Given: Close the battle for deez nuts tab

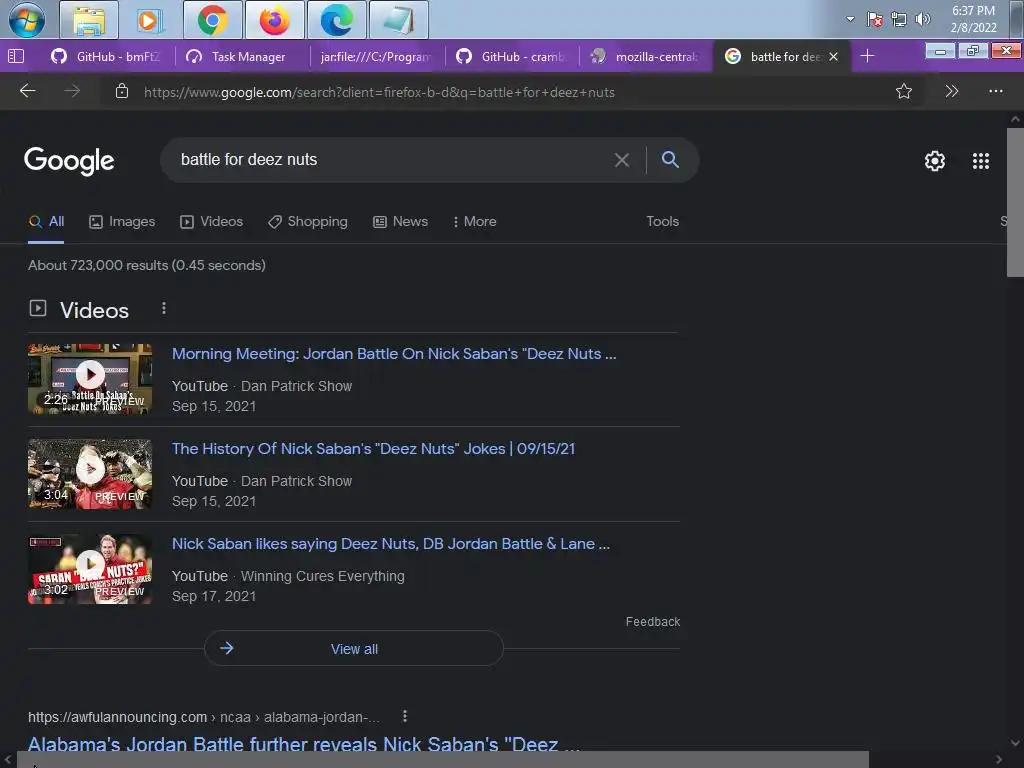Looking at the screenshot, I should click(833, 57).
